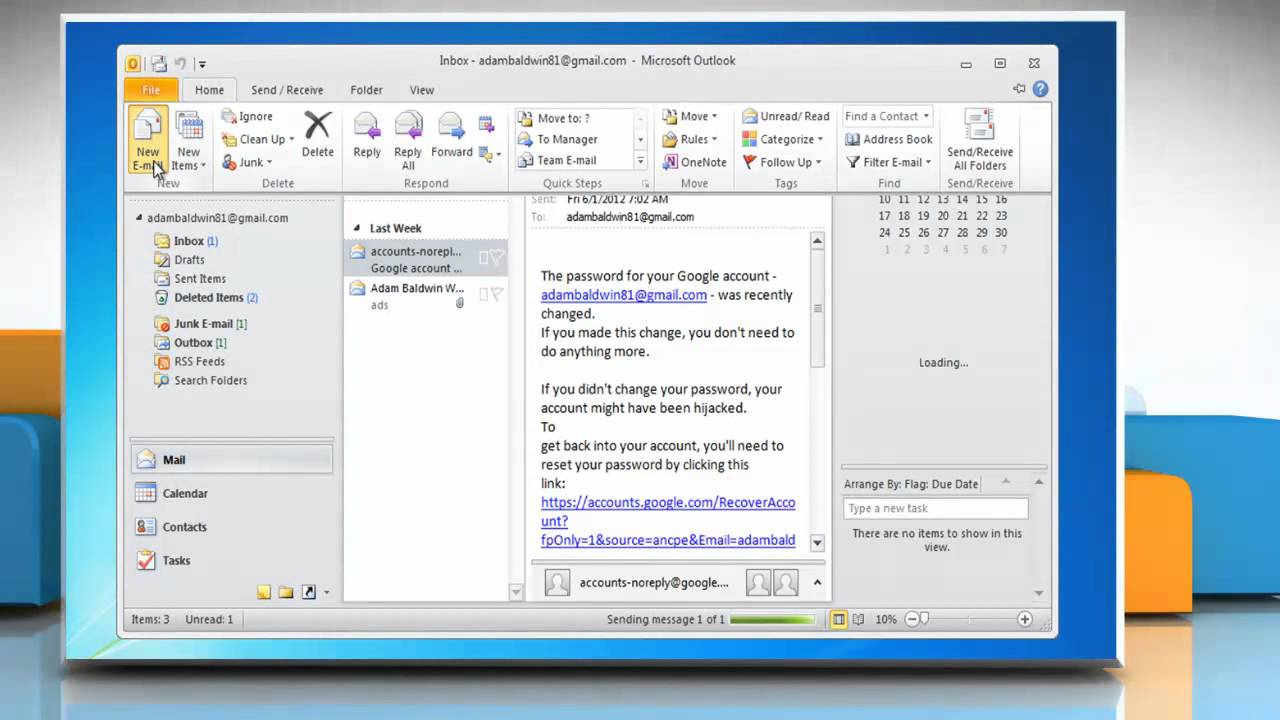The image size is (1280, 720).
Task: Click Send/Receive All Folders icon
Action: pyautogui.click(x=980, y=126)
